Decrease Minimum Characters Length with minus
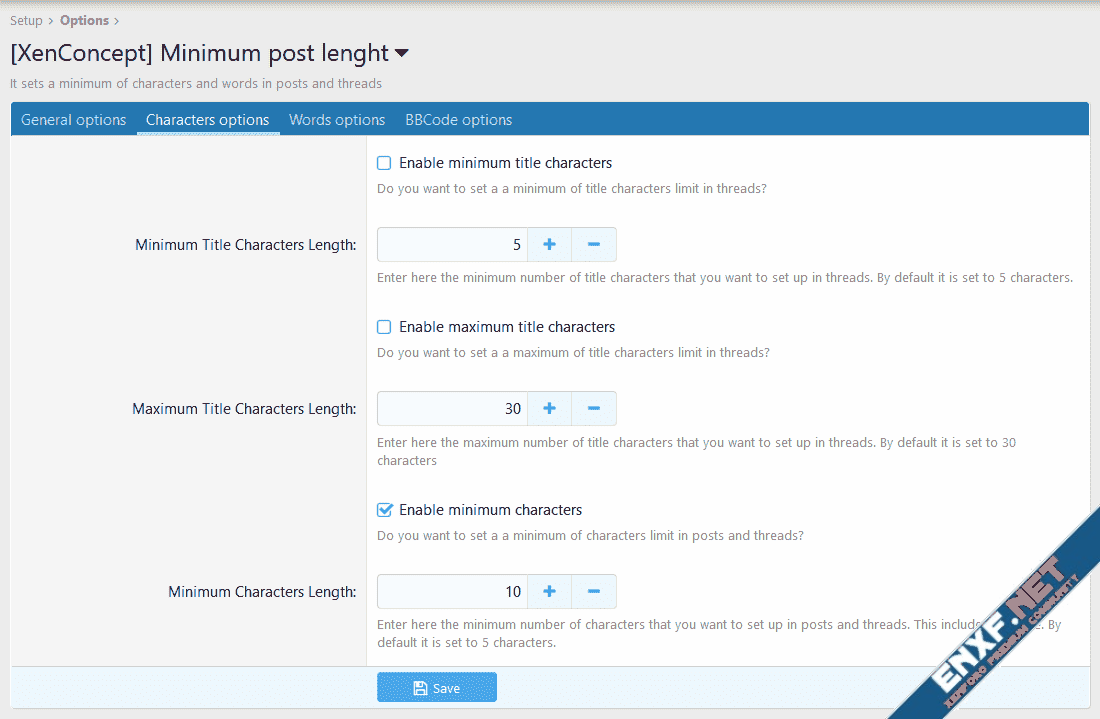Screen dimensions: 1100x719 tap(593, 591)
